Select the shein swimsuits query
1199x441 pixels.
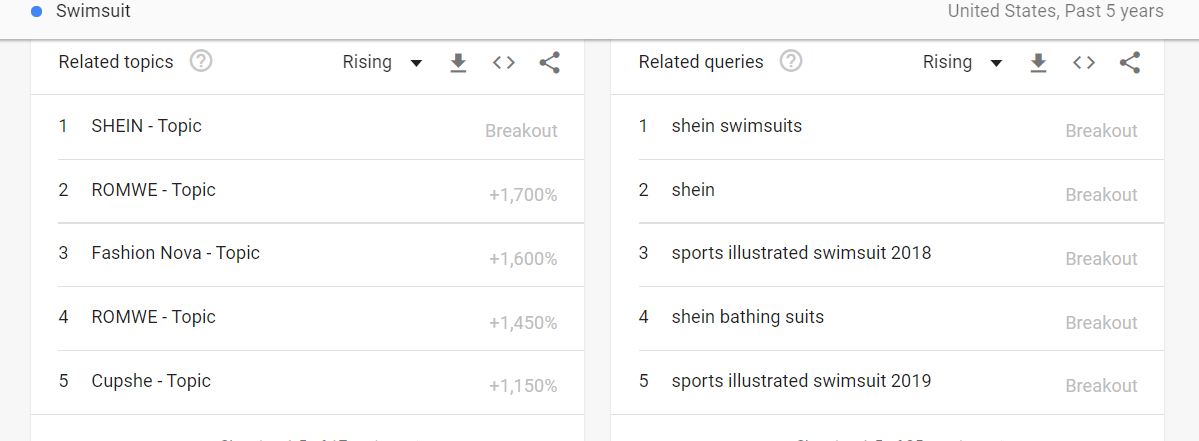[x=888, y=128]
